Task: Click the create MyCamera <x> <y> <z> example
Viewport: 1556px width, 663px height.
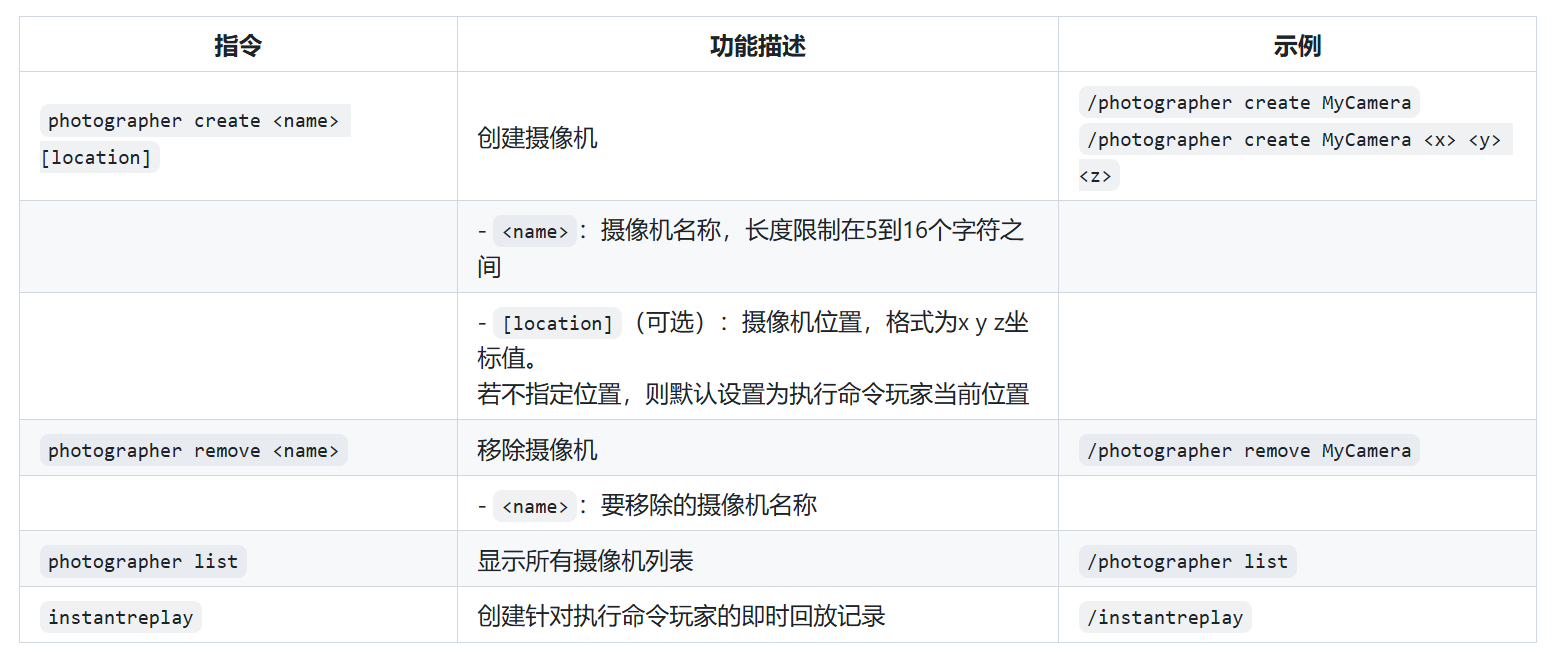Action: click(1295, 141)
